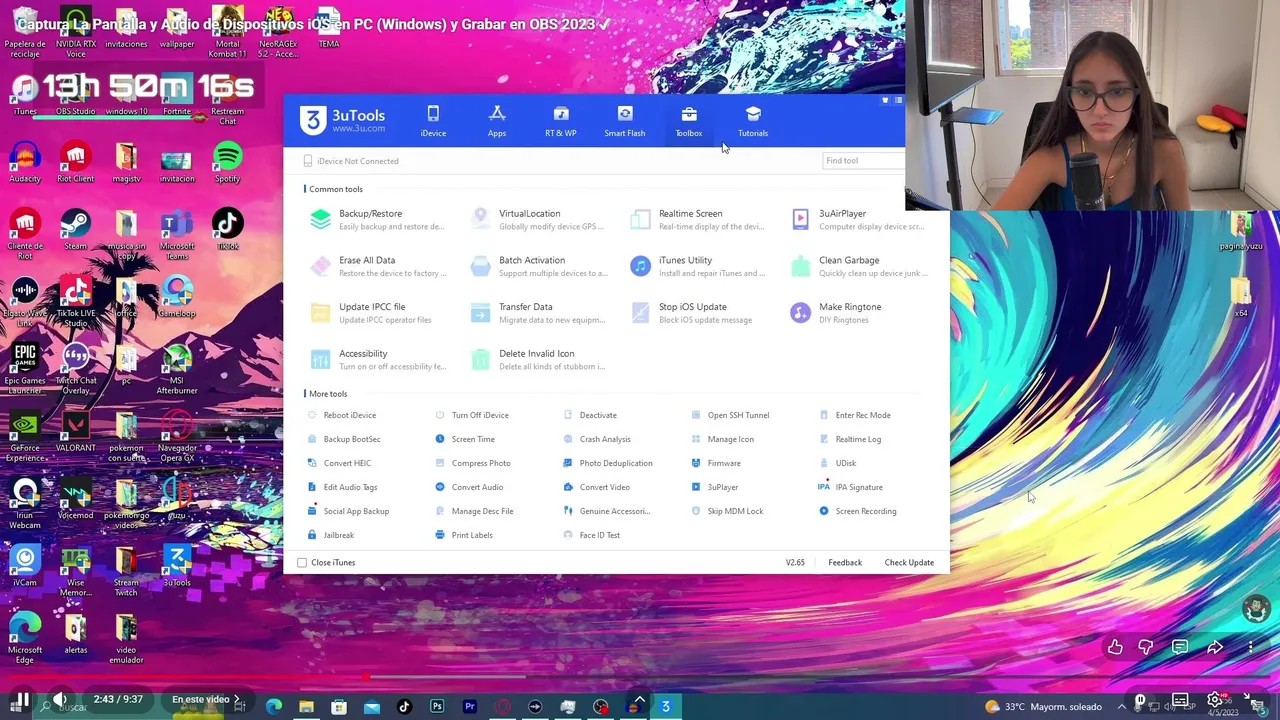Open the Tutorials section in 3uTools
The width and height of the screenshot is (1280, 720).
tap(753, 121)
